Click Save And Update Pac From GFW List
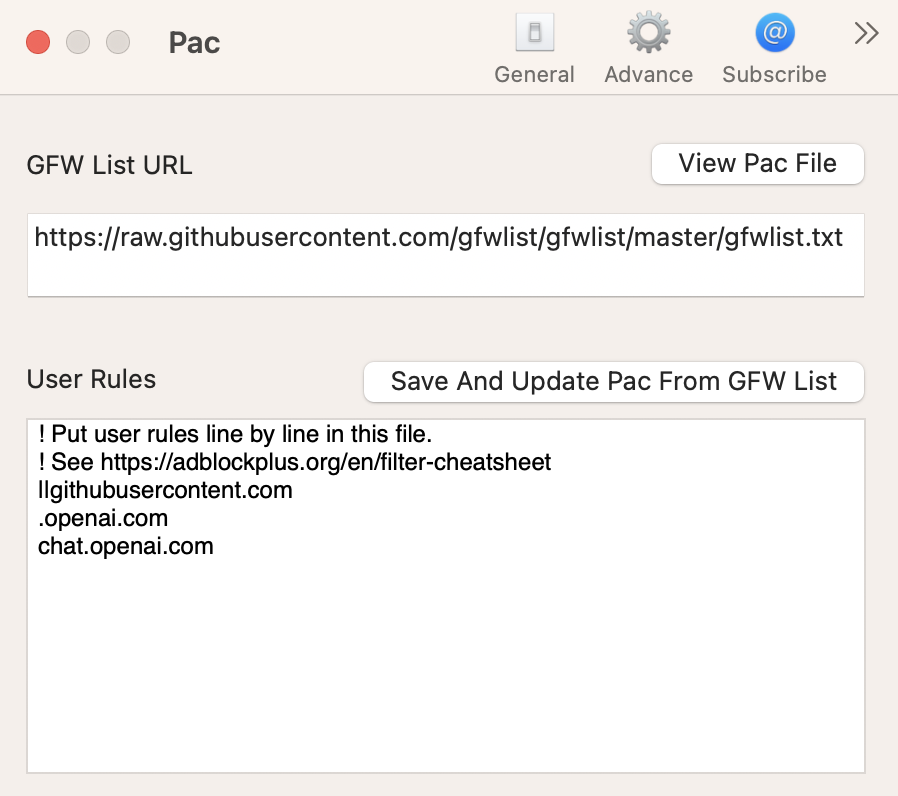The width and height of the screenshot is (898, 796). pos(613,381)
